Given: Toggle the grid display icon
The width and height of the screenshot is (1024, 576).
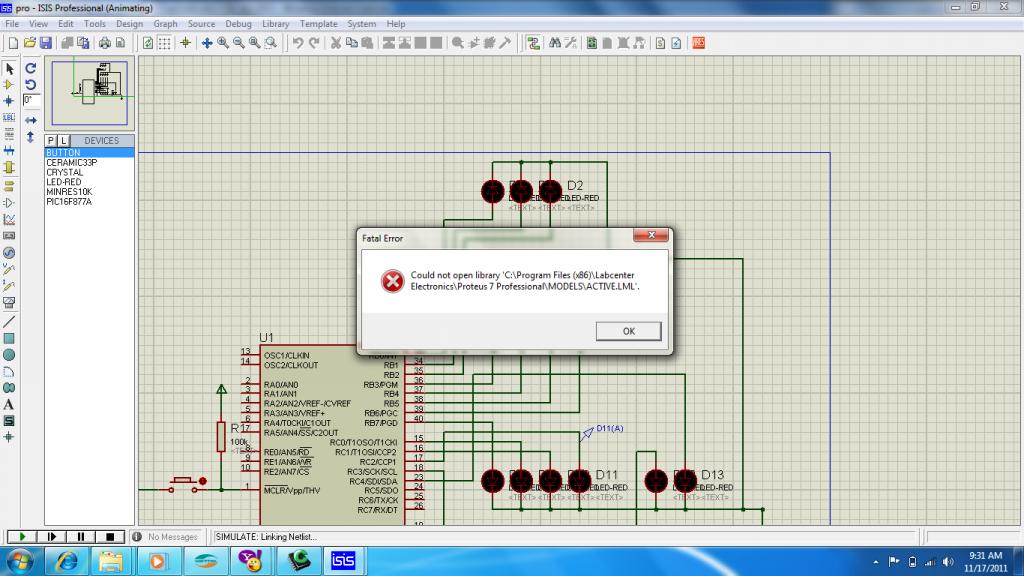Looking at the screenshot, I should pyautogui.click(x=165, y=43).
